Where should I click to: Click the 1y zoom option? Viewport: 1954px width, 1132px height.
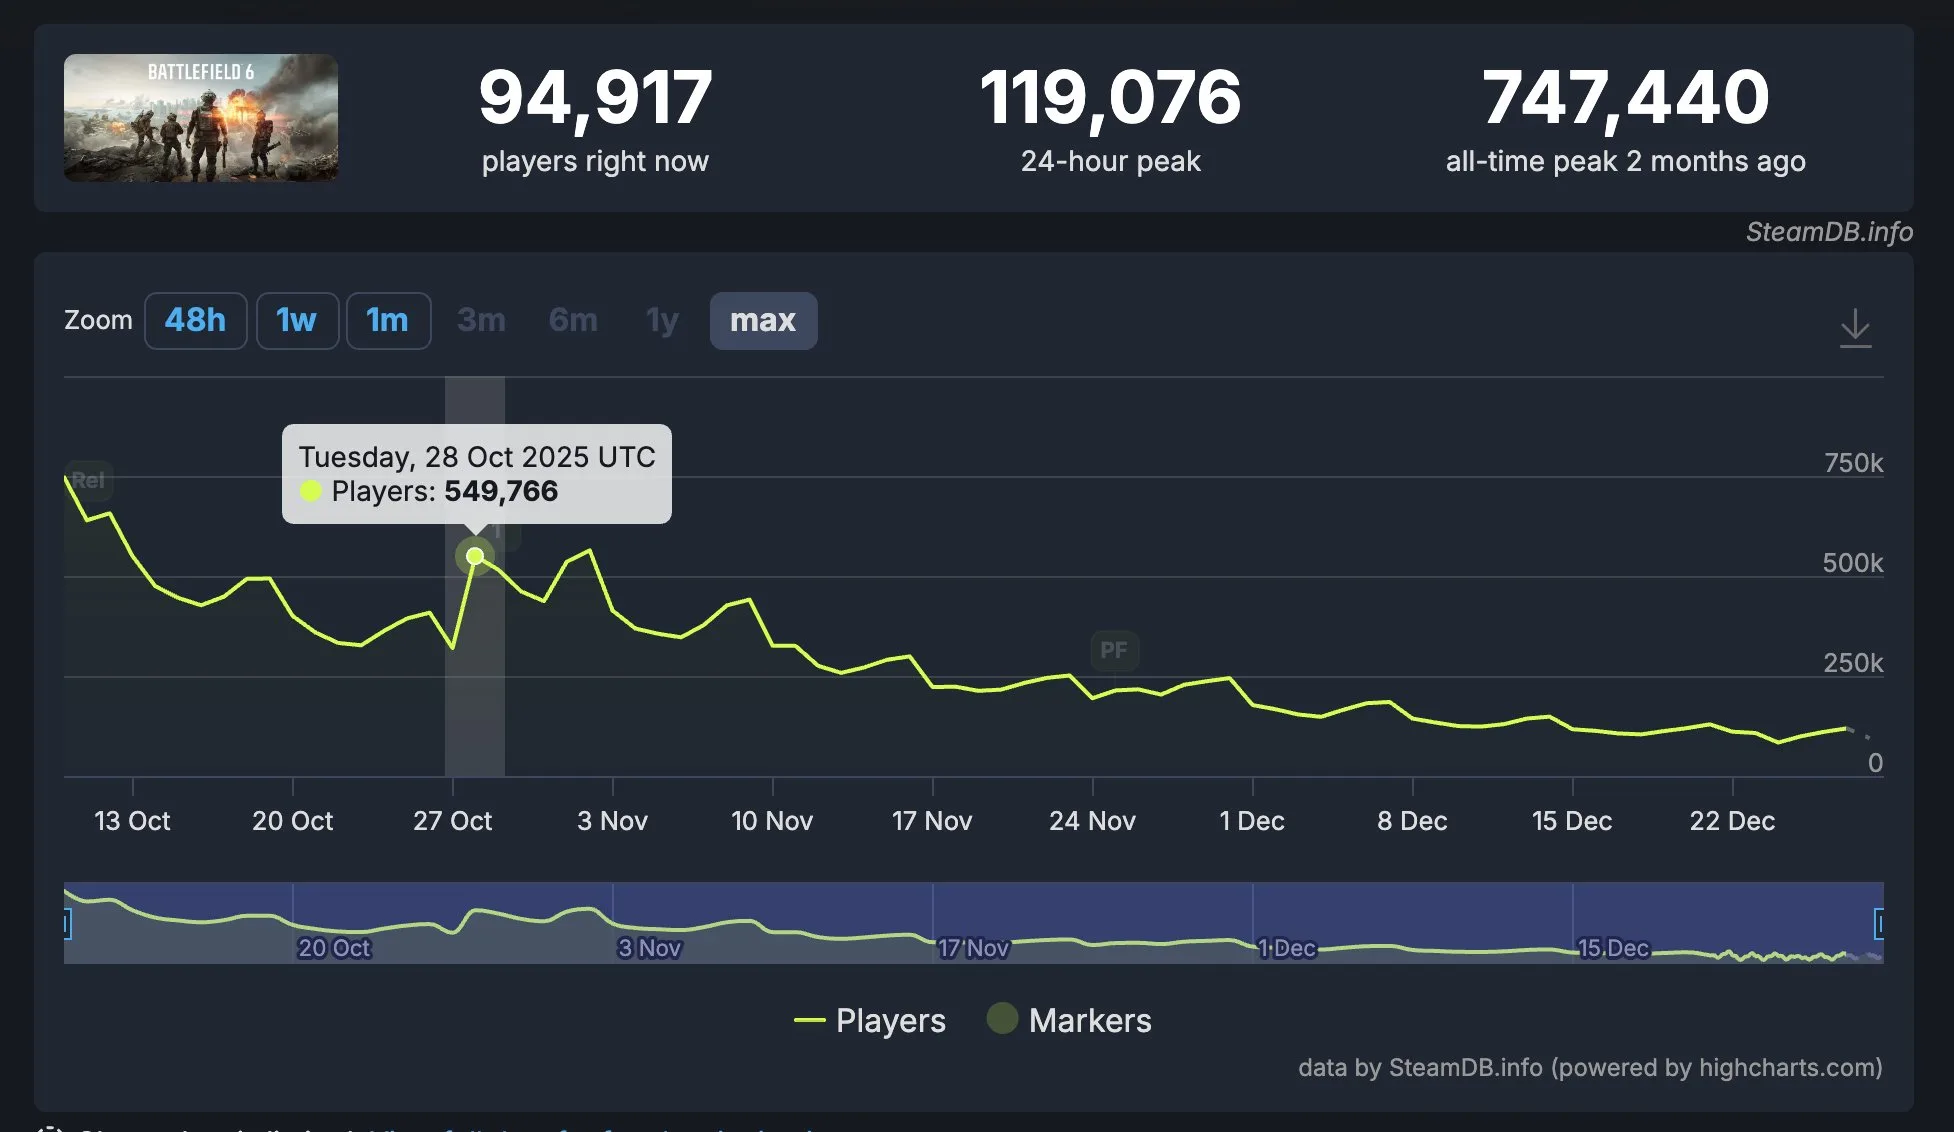(x=662, y=320)
